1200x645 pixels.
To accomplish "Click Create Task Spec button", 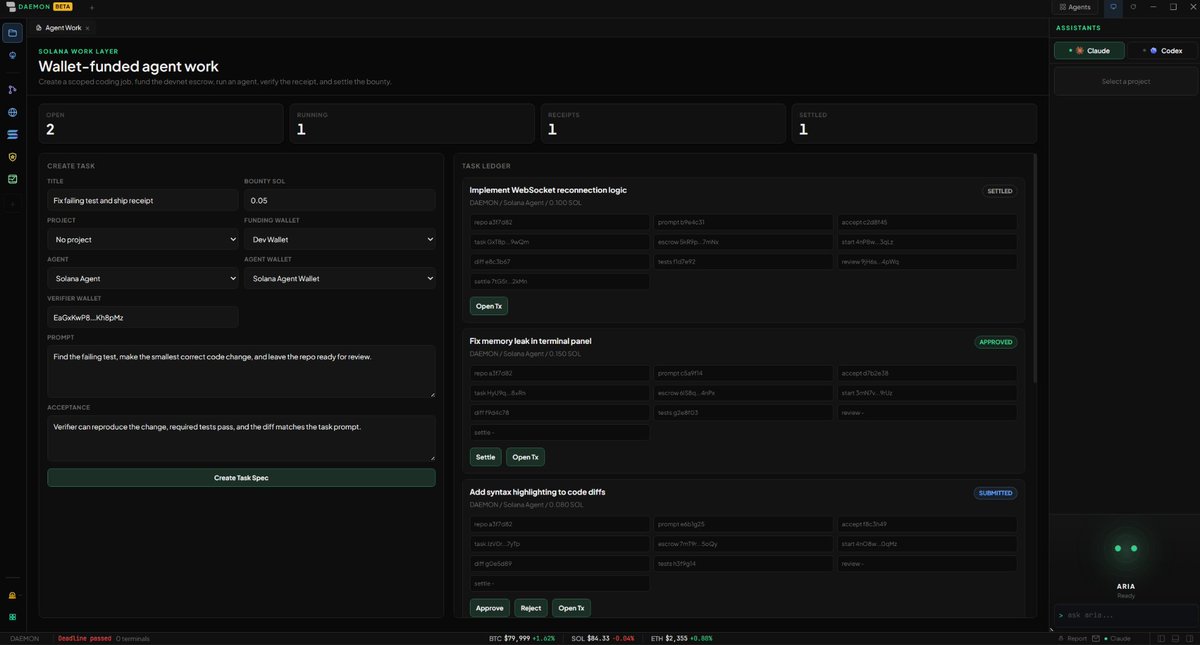I will 241,478.
